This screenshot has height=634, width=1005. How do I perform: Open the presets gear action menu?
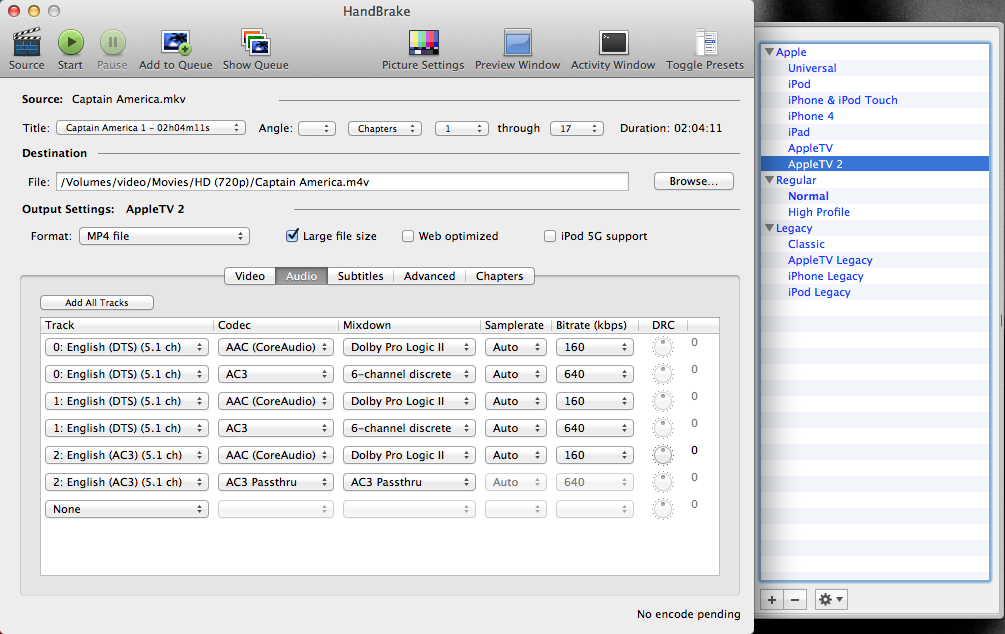(831, 600)
